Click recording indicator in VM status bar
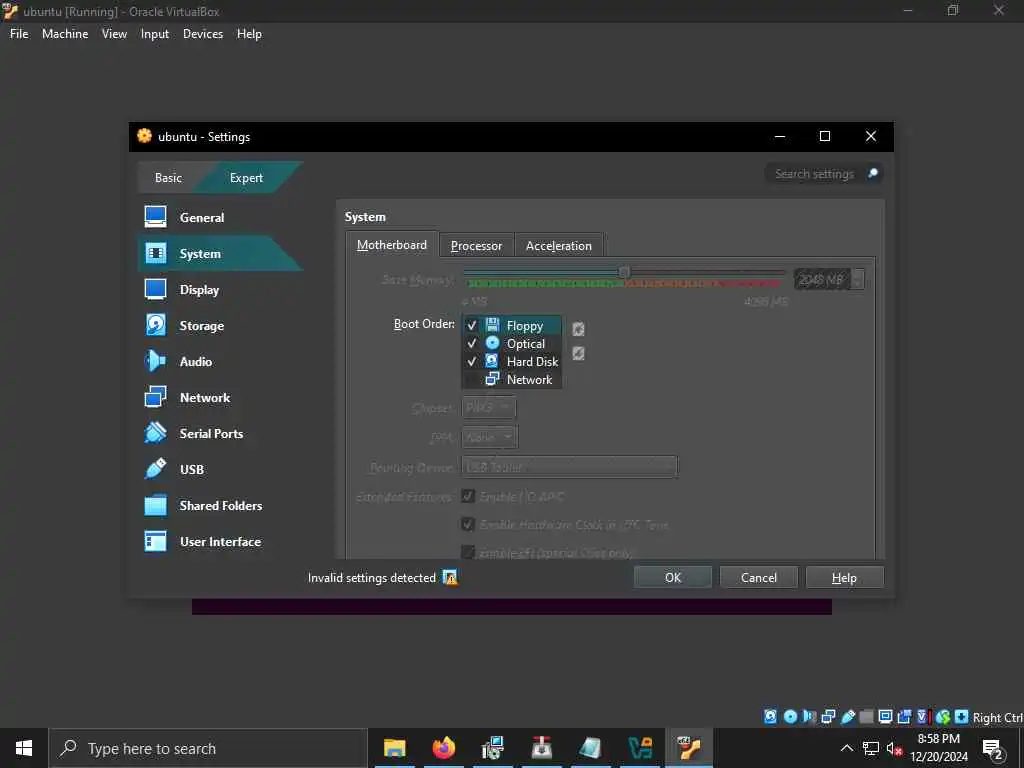 coord(904,717)
